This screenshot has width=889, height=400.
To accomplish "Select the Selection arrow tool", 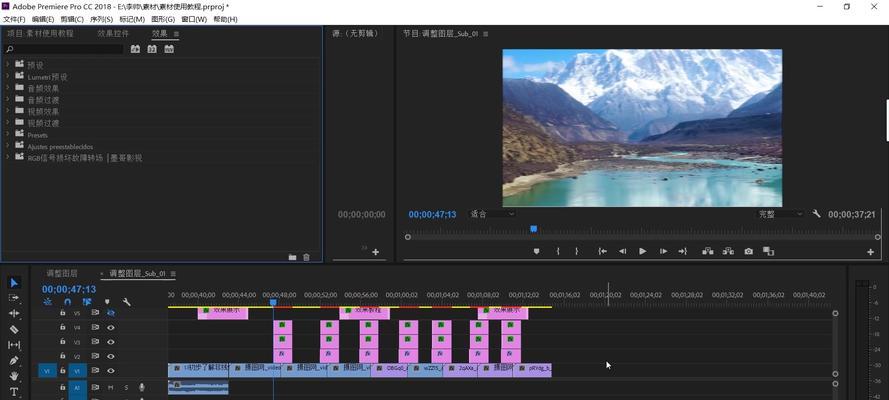I will click(14, 282).
